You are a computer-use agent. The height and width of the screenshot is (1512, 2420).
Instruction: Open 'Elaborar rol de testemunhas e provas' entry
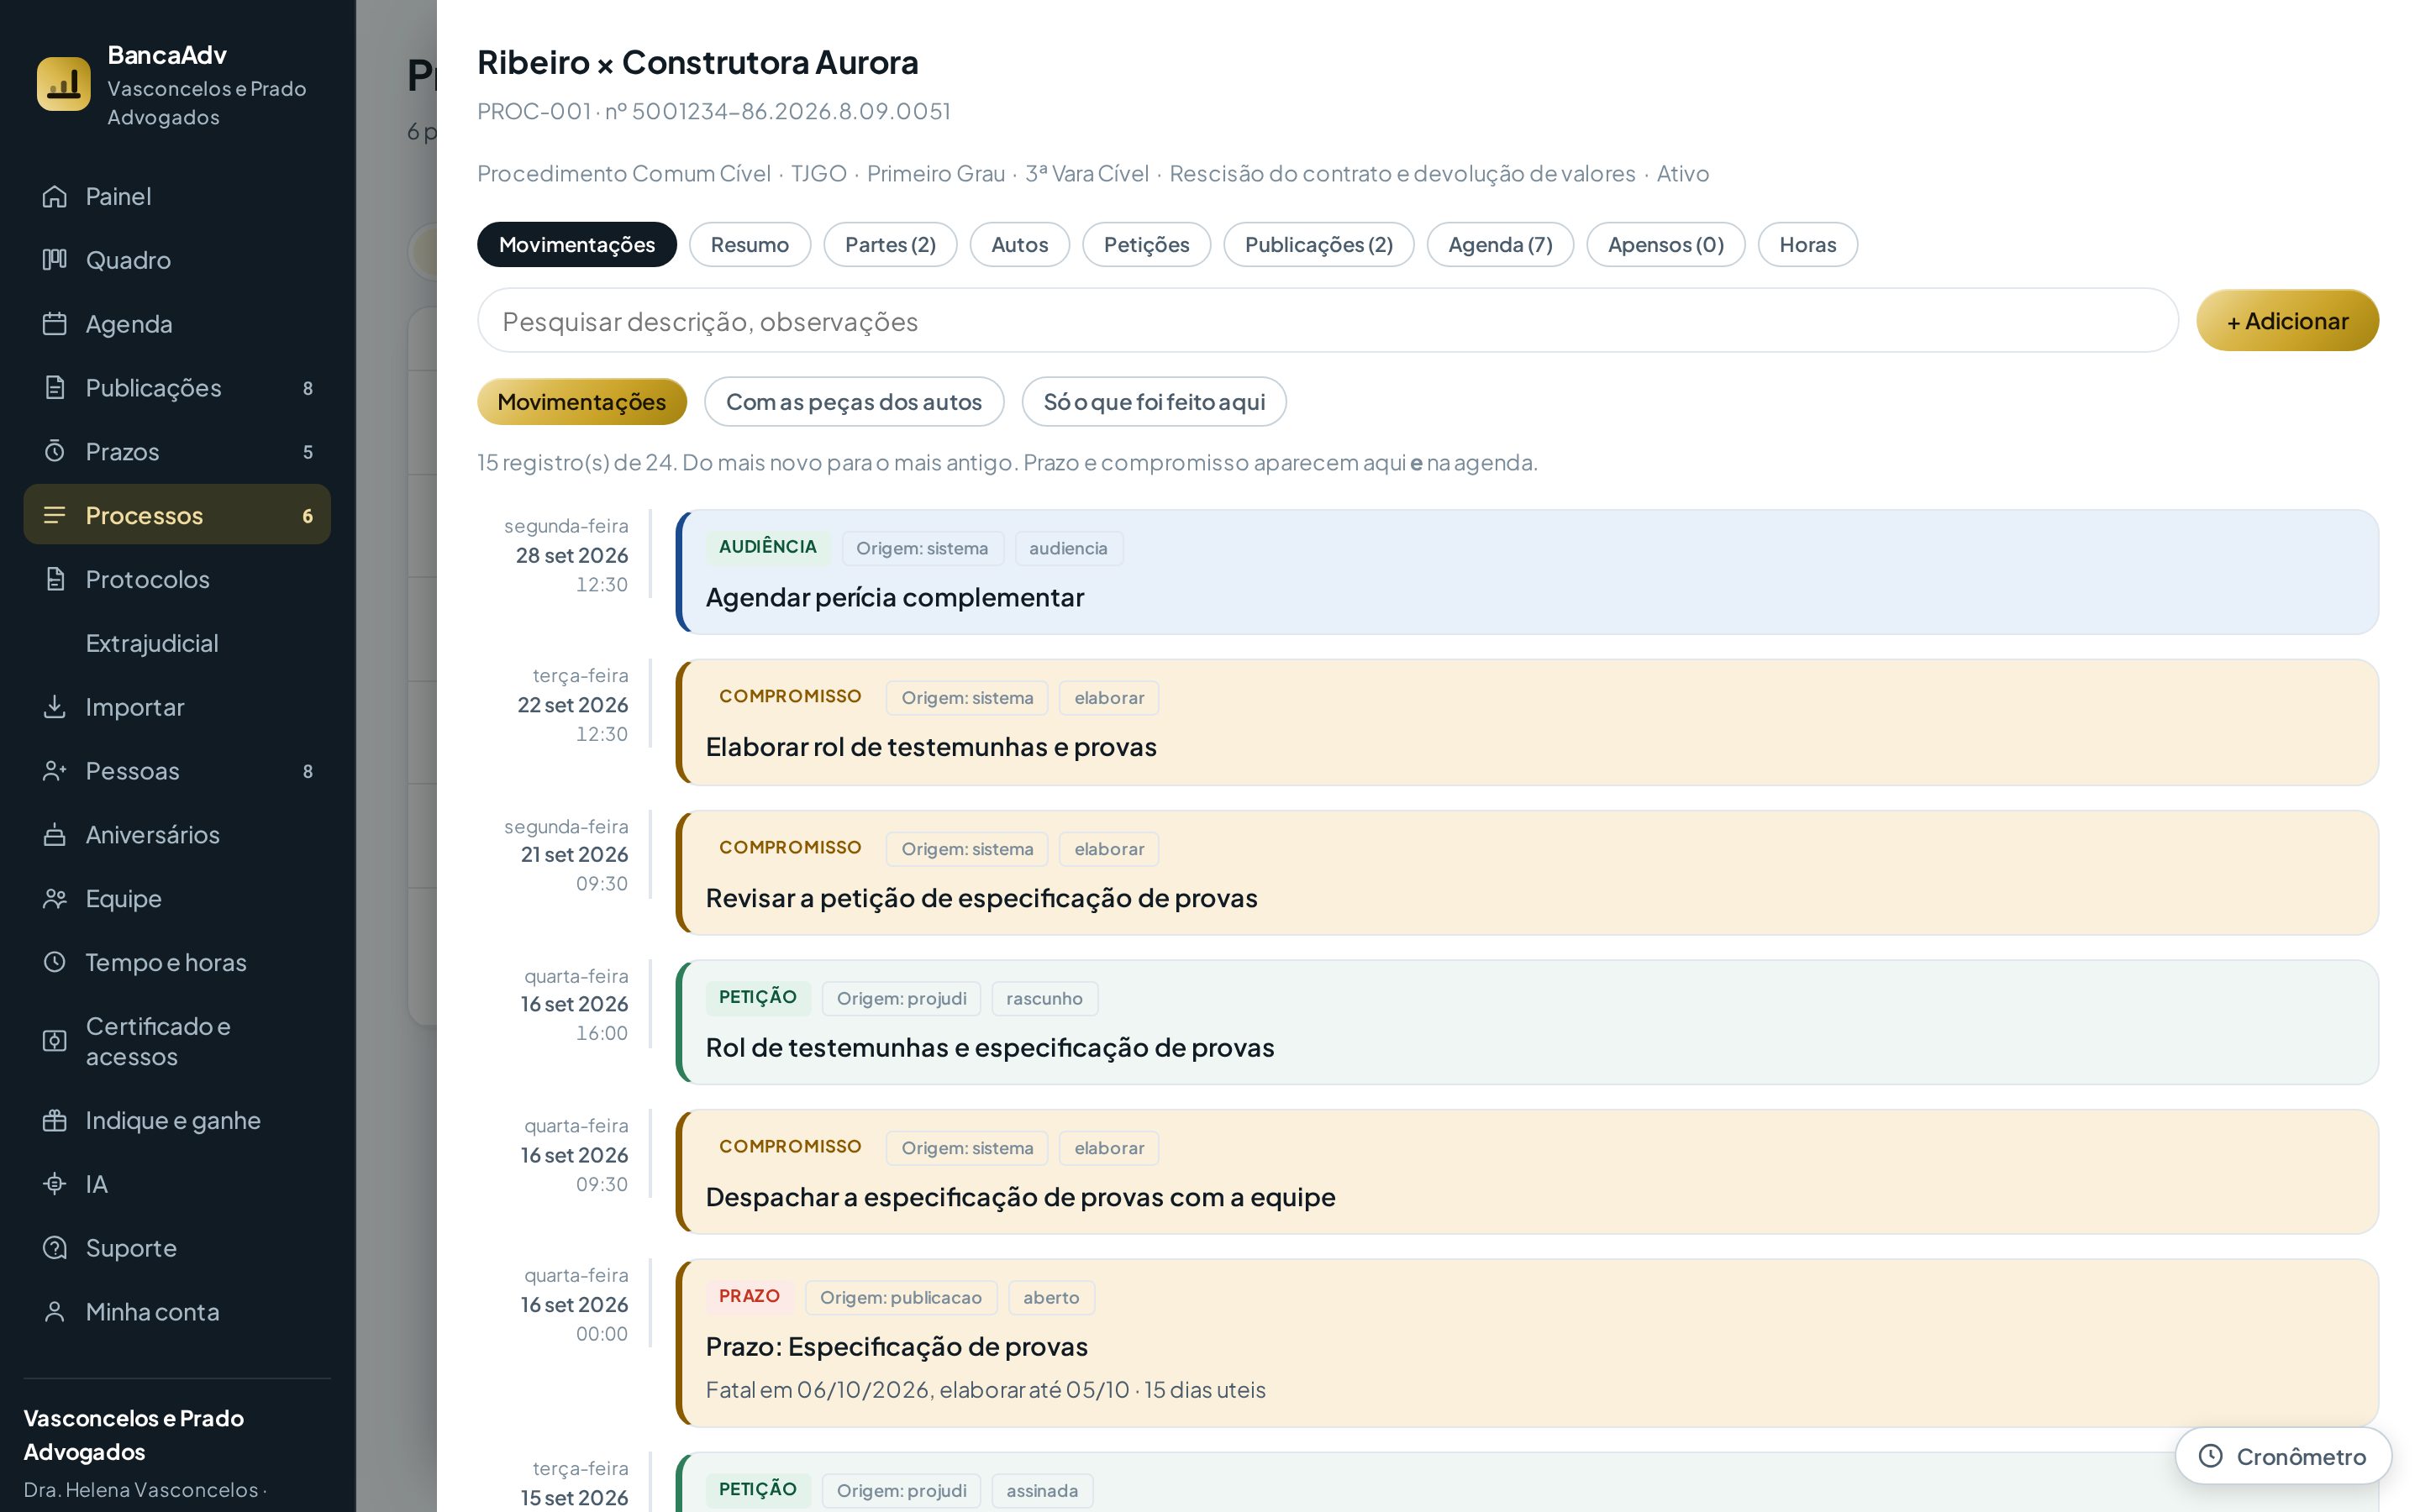(x=1527, y=722)
